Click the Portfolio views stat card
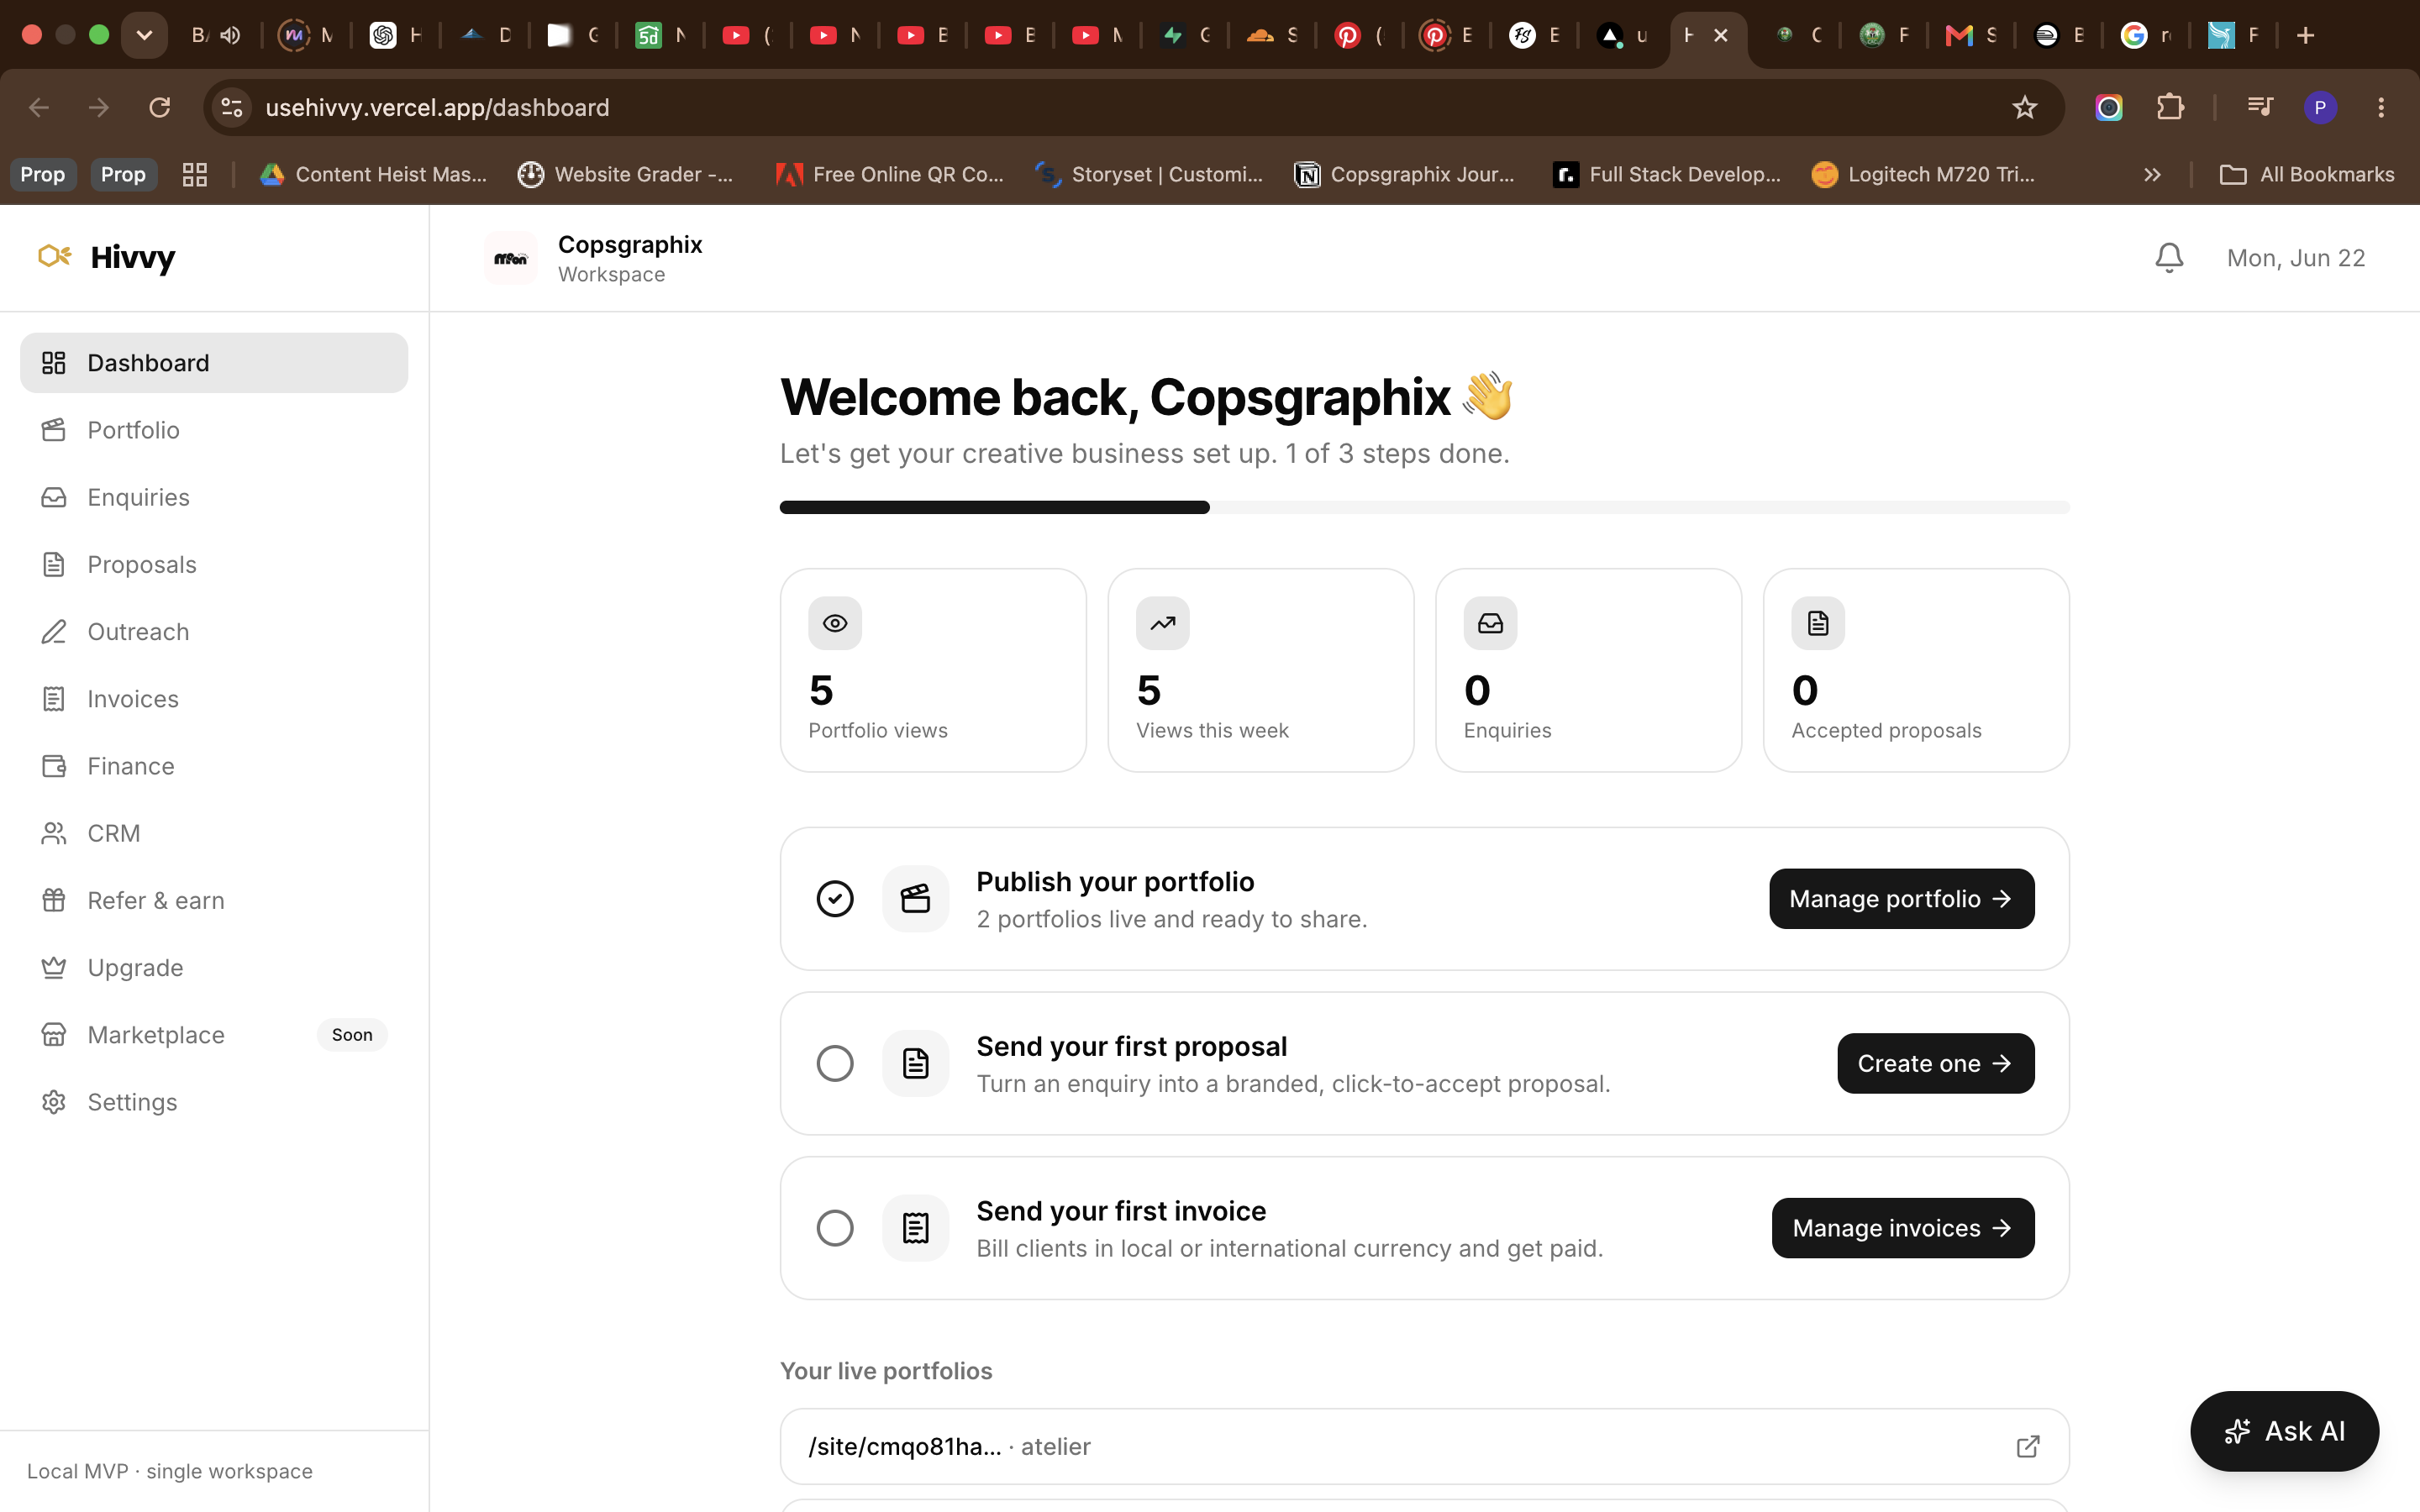The image size is (2420, 1512). [x=933, y=670]
